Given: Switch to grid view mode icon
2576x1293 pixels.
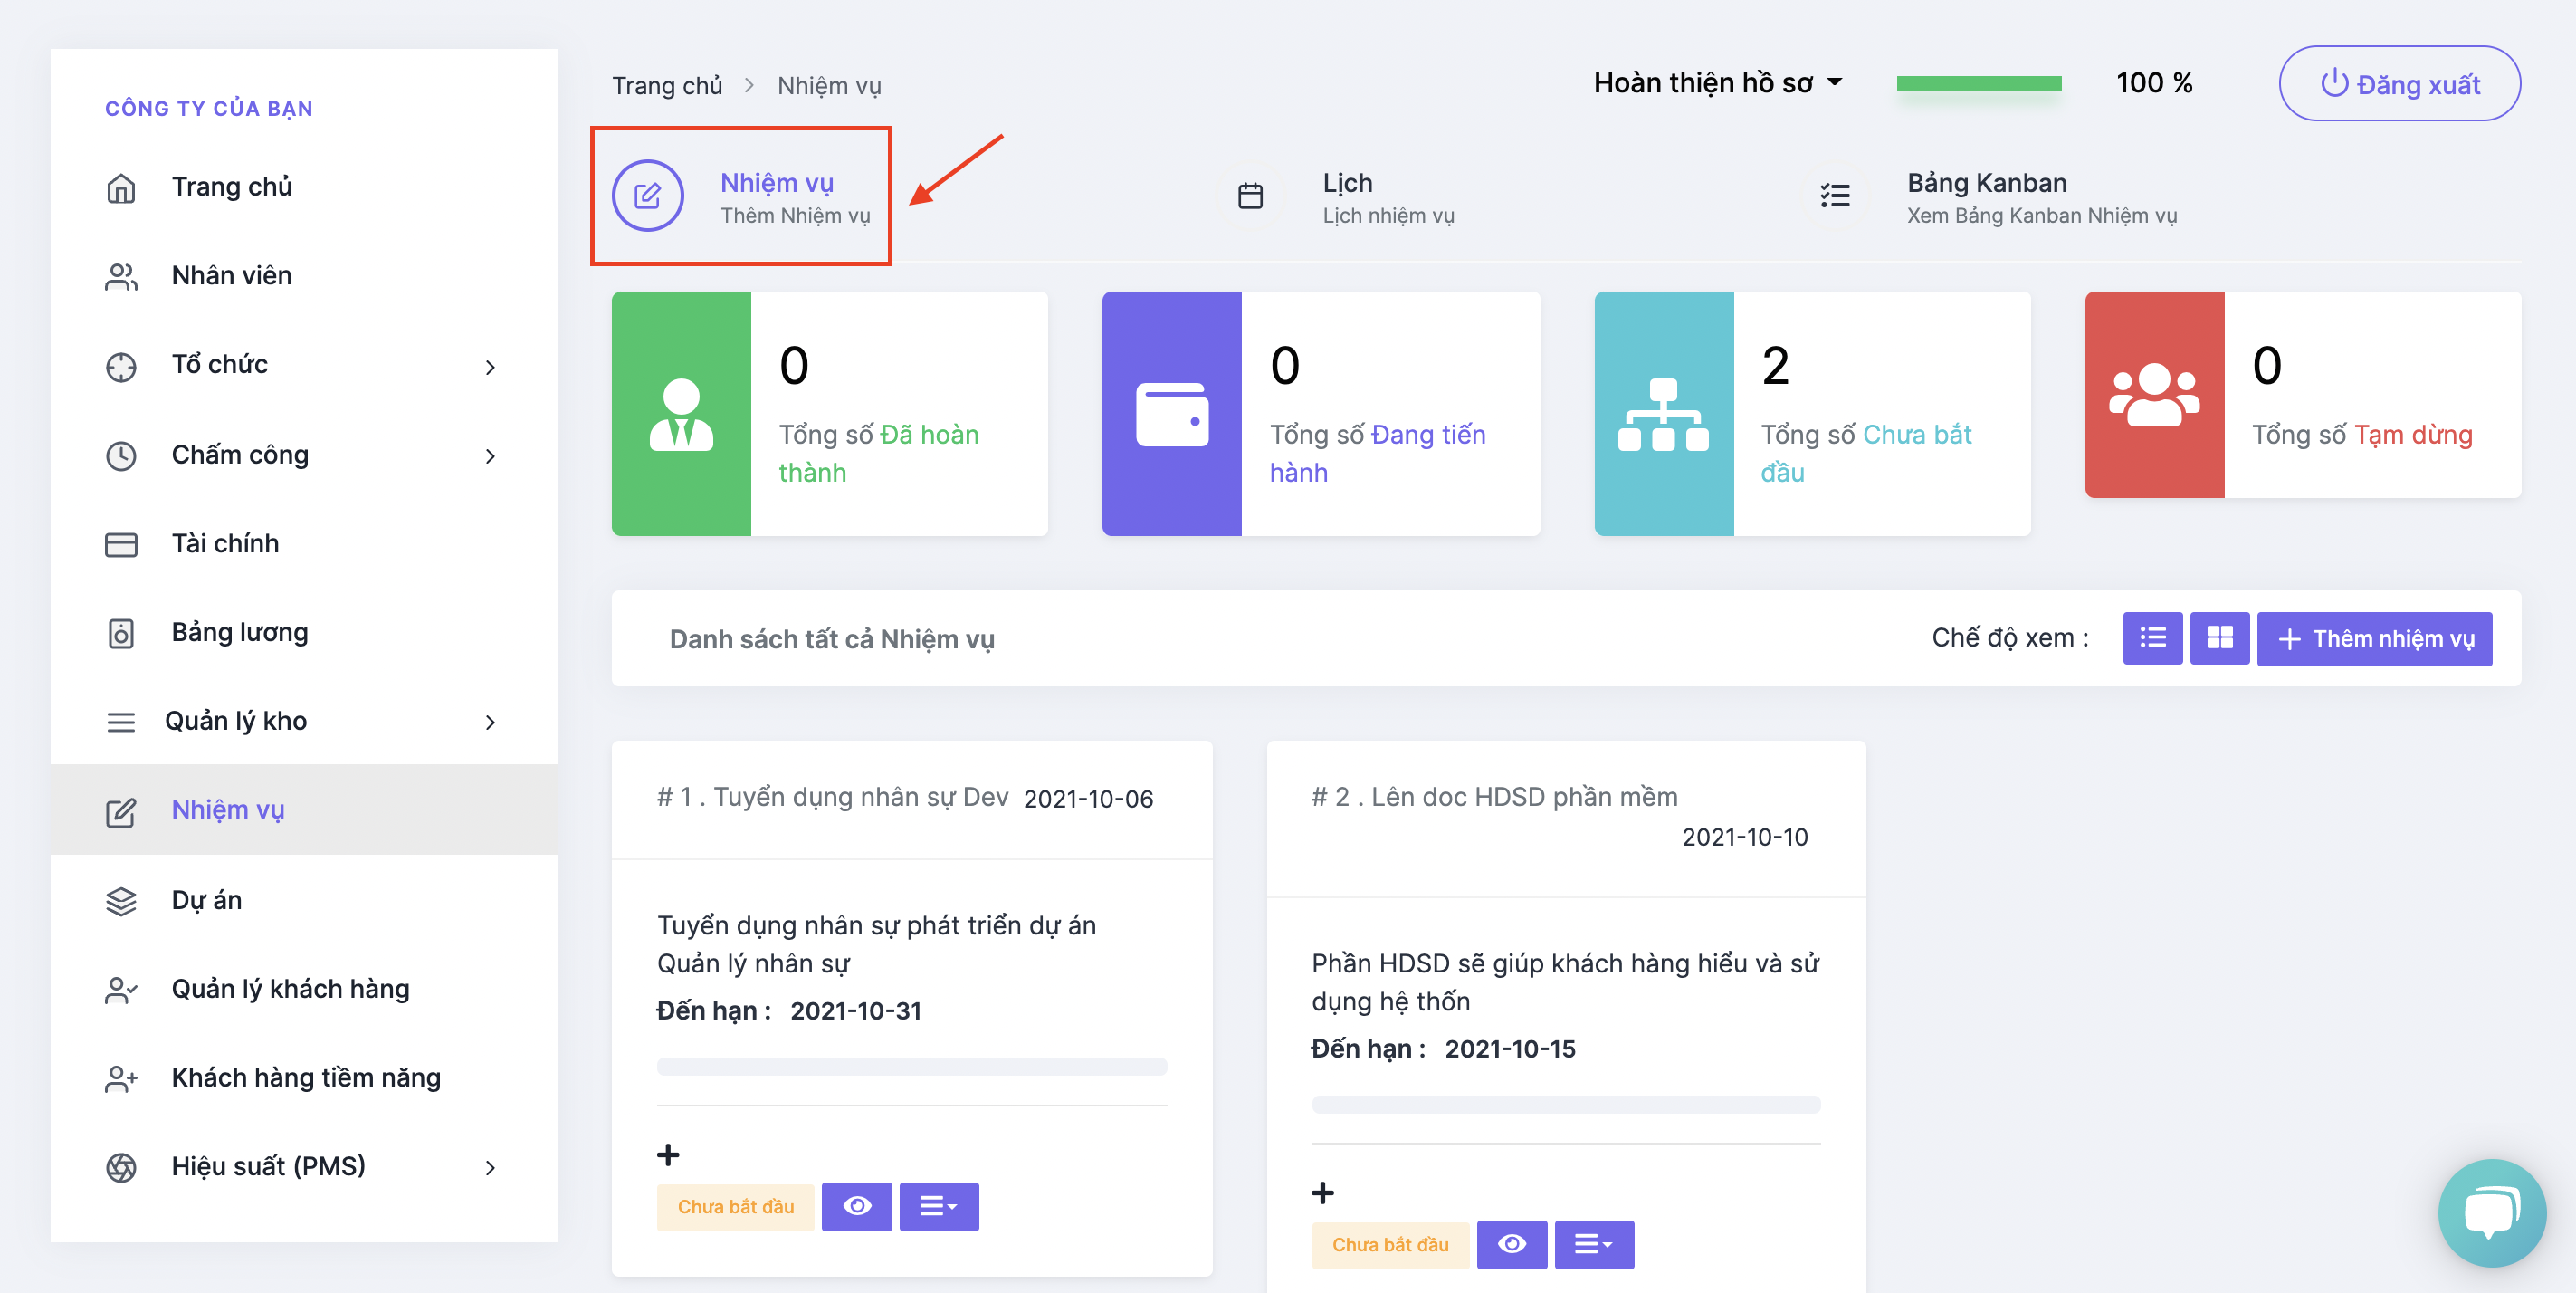Looking at the screenshot, I should [2220, 638].
